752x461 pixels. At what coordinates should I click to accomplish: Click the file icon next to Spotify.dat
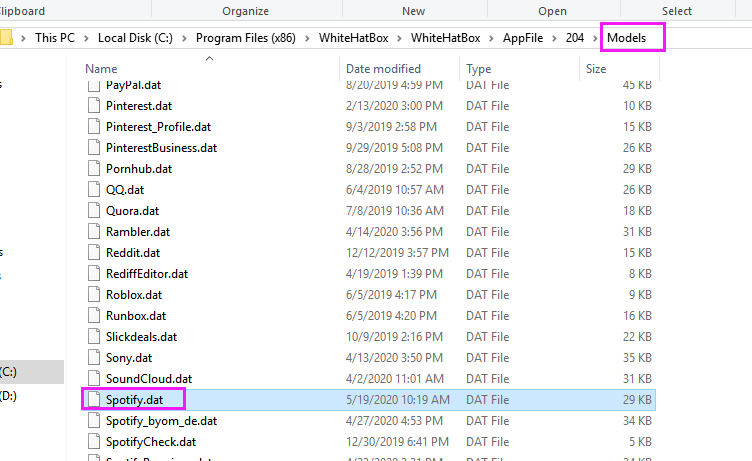tap(93, 400)
